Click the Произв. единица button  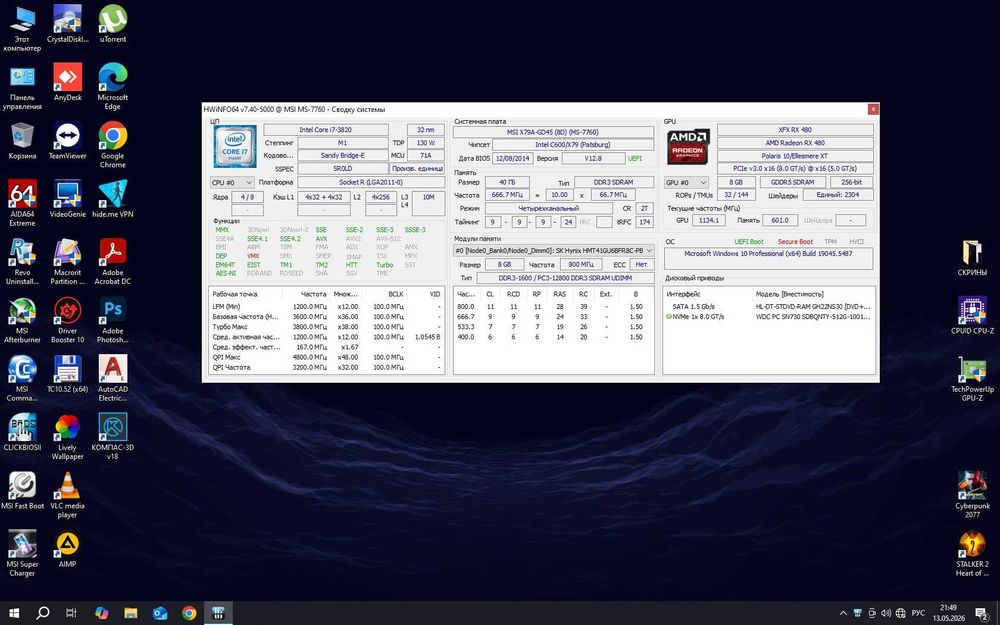(417, 169)
